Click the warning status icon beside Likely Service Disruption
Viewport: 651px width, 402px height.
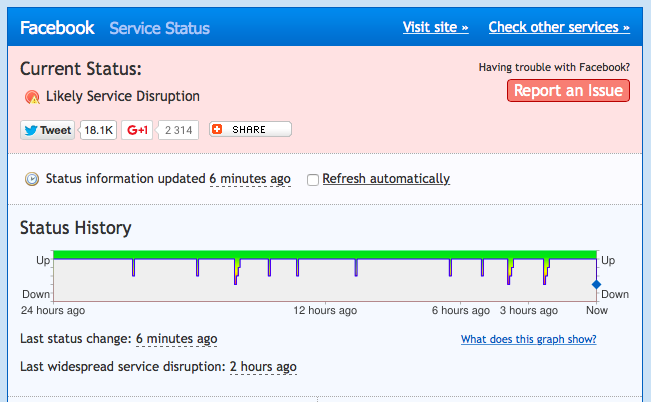pos(32,97)
